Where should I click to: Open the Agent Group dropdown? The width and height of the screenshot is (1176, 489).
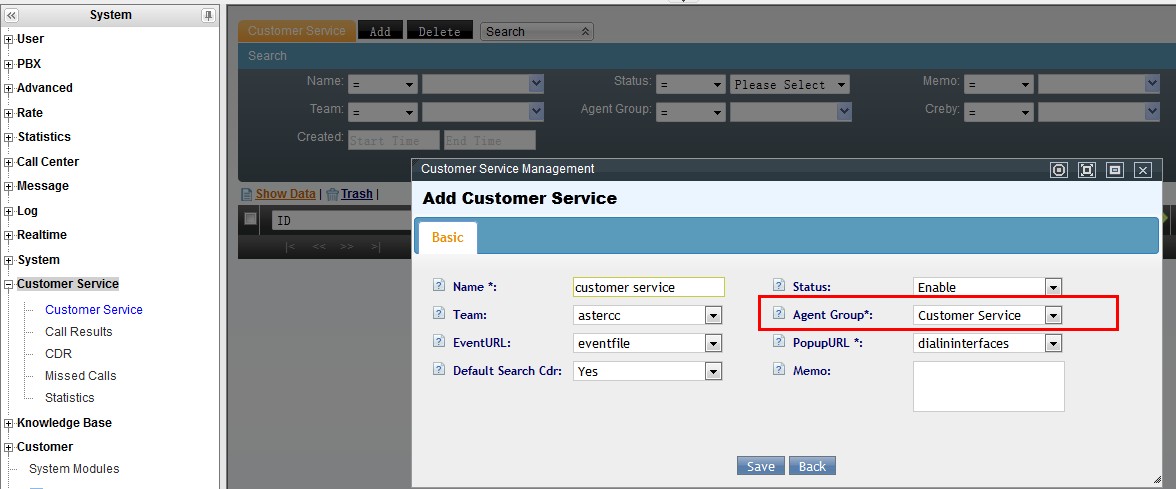tap(1052, 316)
